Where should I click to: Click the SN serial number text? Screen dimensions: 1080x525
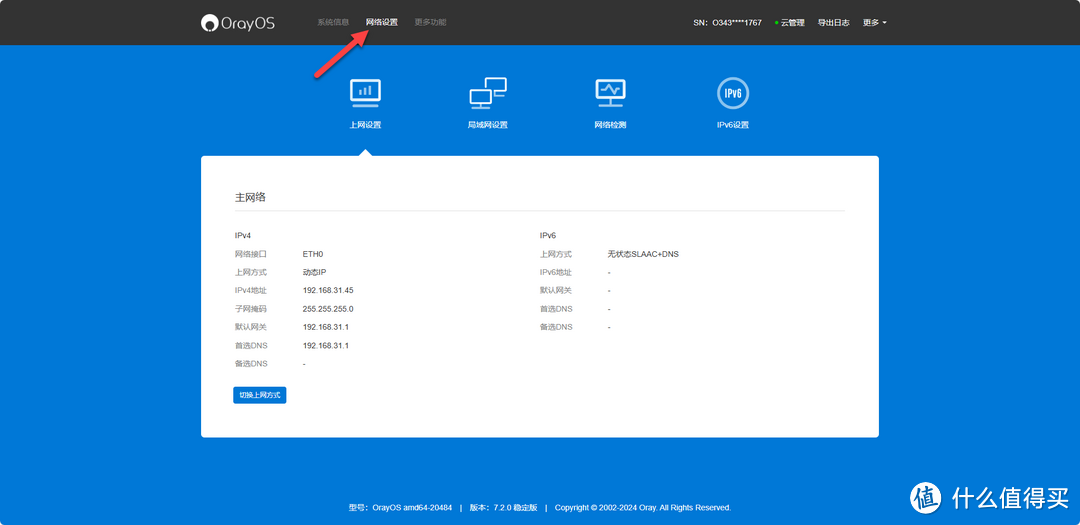(727, 22)
